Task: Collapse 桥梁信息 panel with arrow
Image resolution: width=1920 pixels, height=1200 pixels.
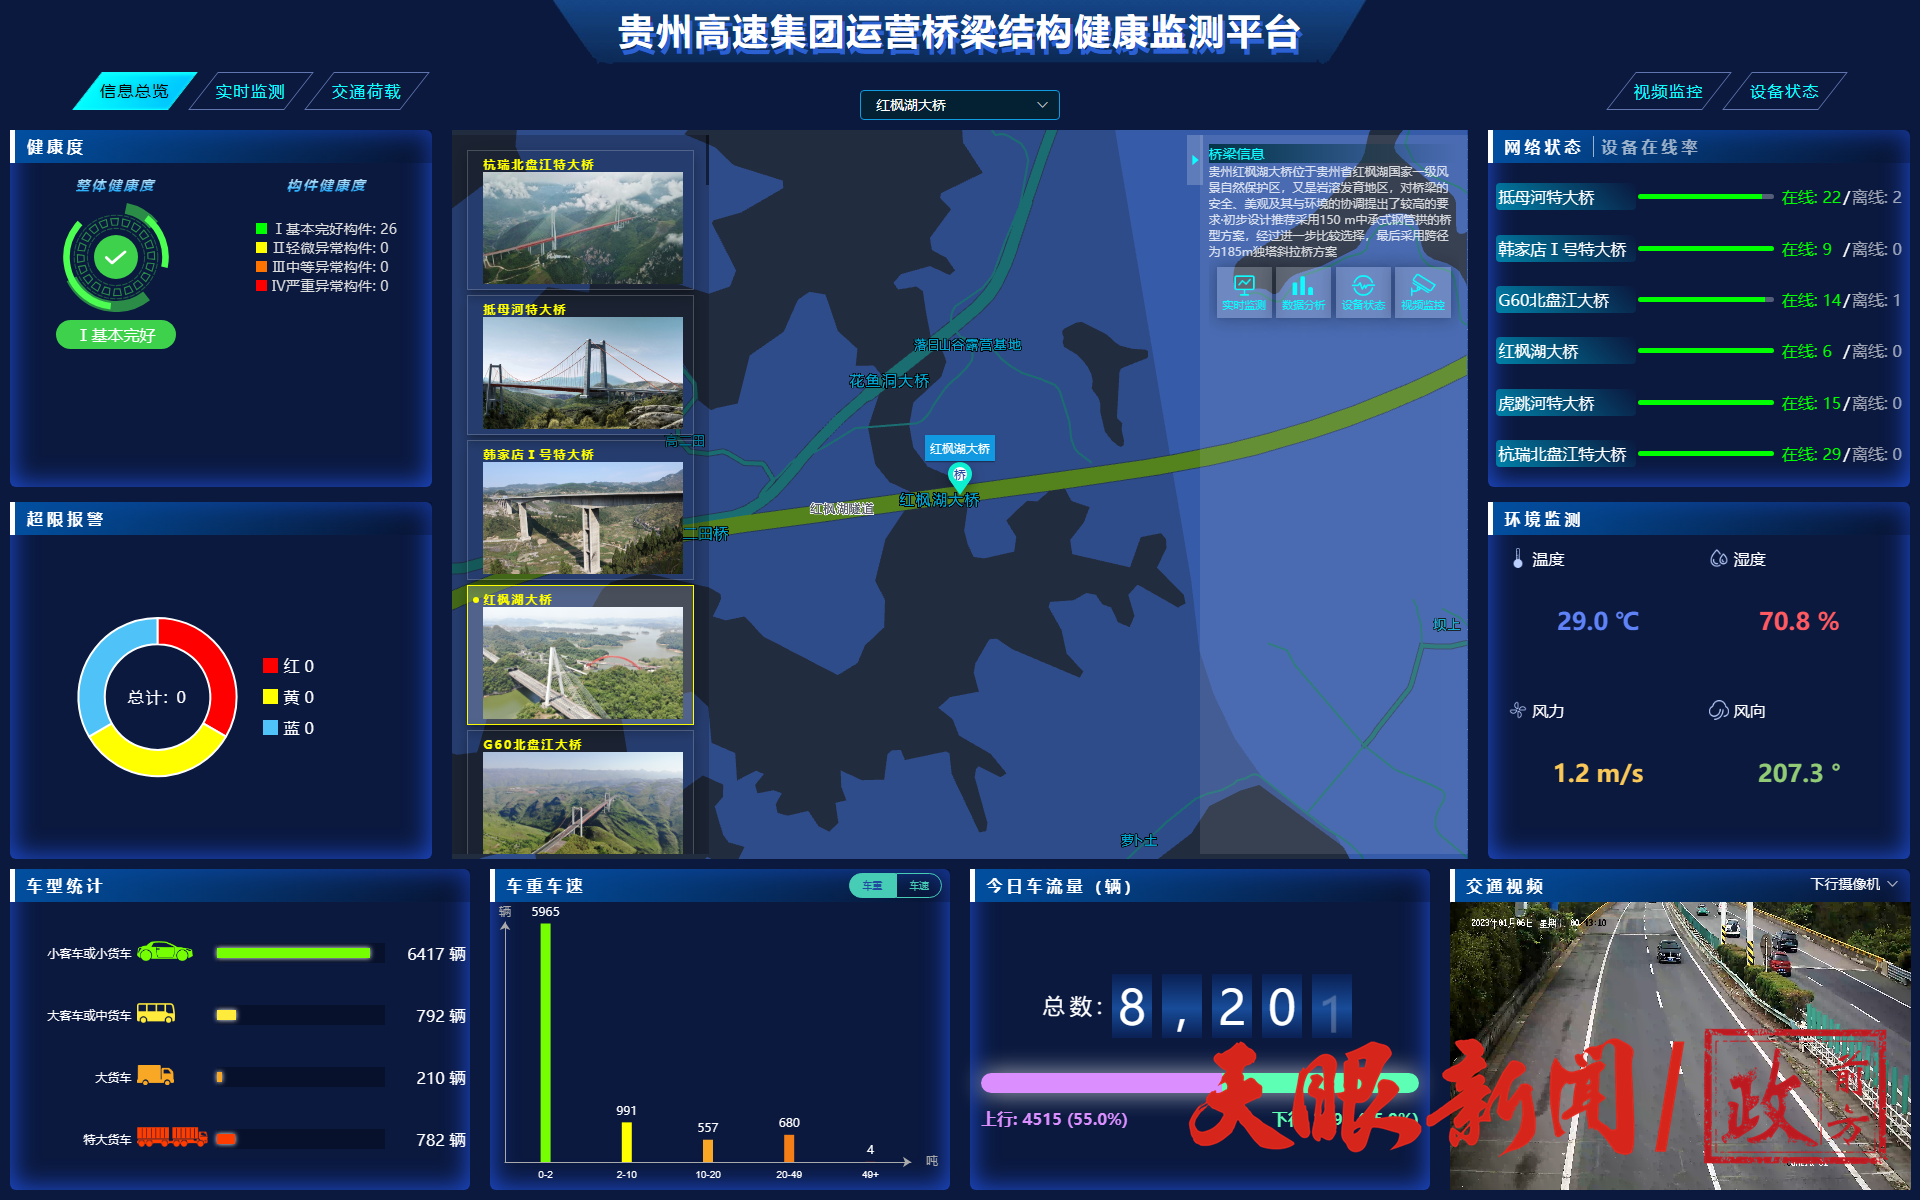Action: point(1194,160)
